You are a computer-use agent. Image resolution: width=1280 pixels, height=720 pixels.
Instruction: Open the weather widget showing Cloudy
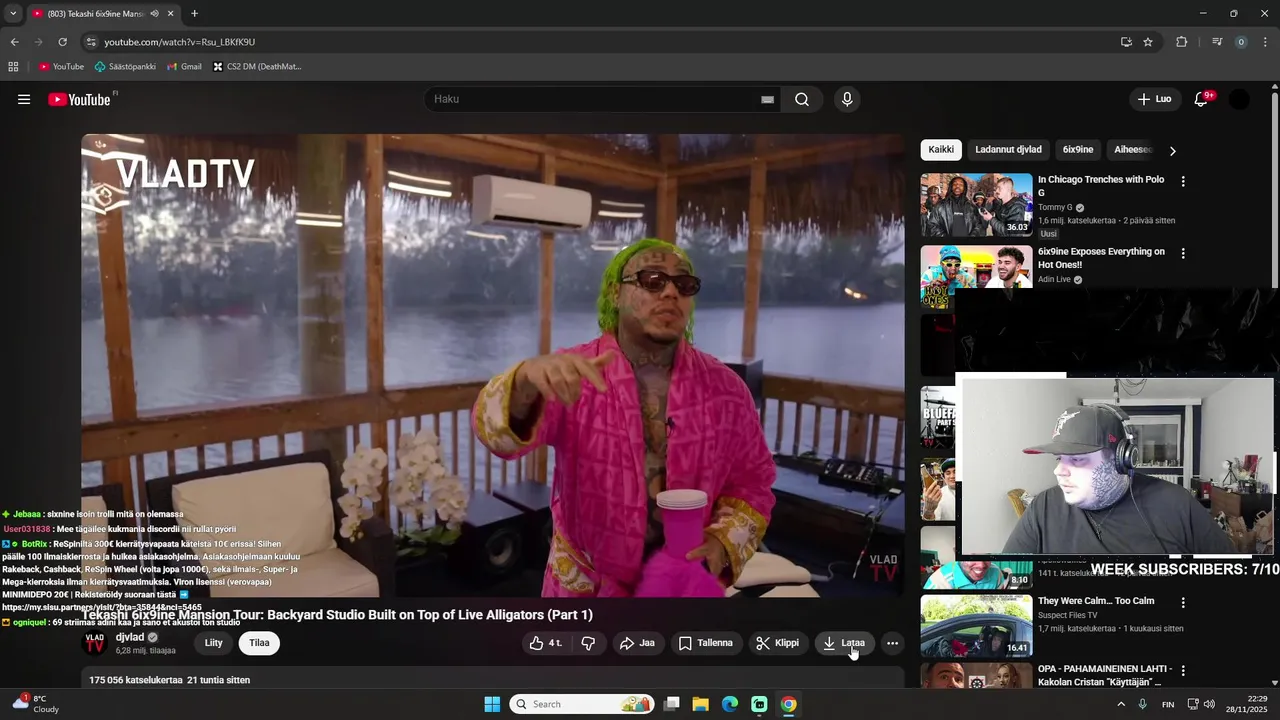coord(36,704)
